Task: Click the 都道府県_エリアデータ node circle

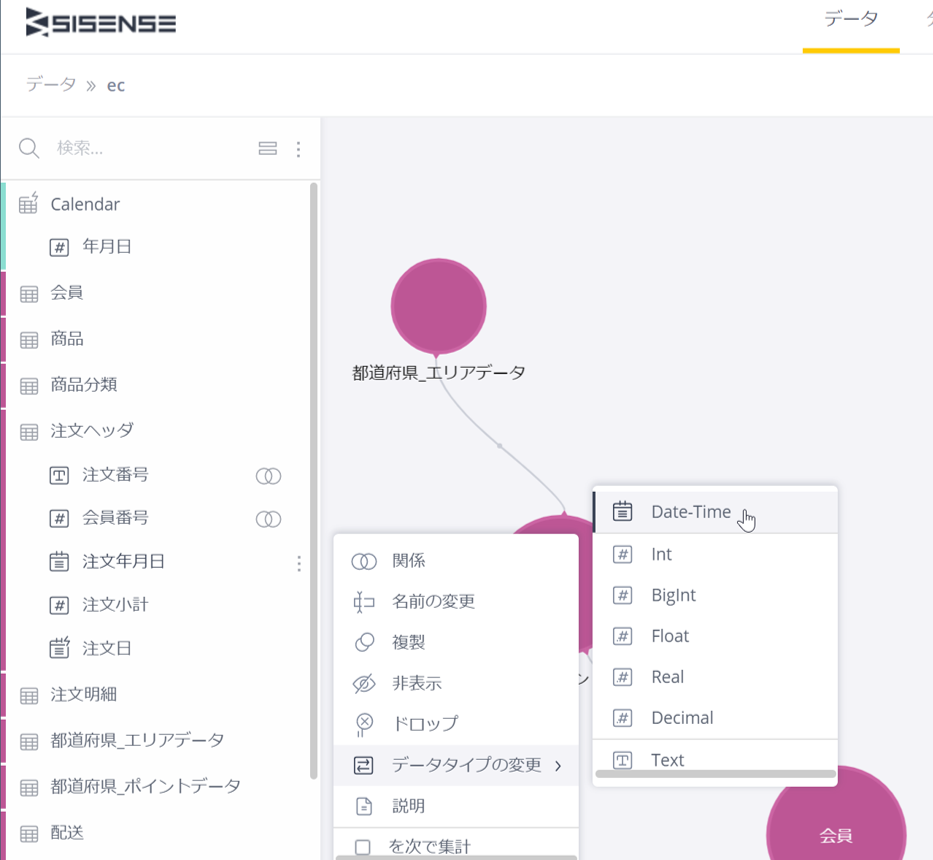Action: click(x=439, y=307)
